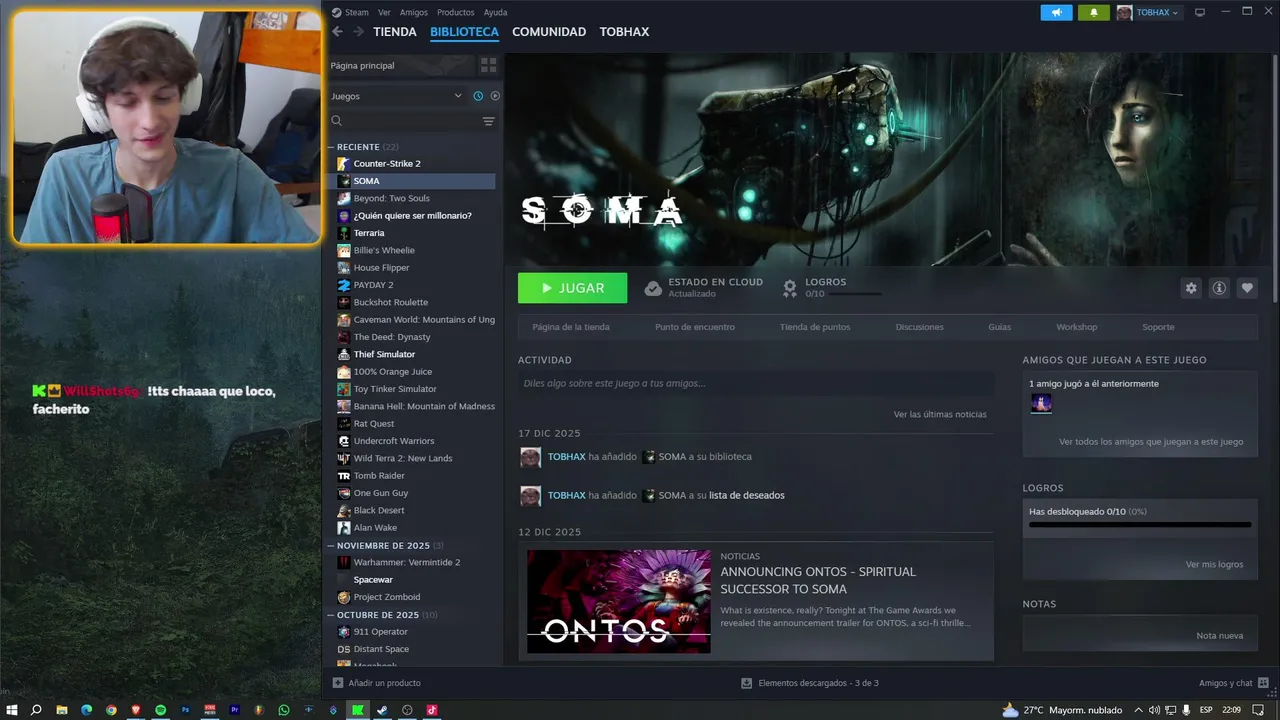Click the achievements progress bar 0/10
This screenshot has width=1280, height=720.
tap(1140, 524)
